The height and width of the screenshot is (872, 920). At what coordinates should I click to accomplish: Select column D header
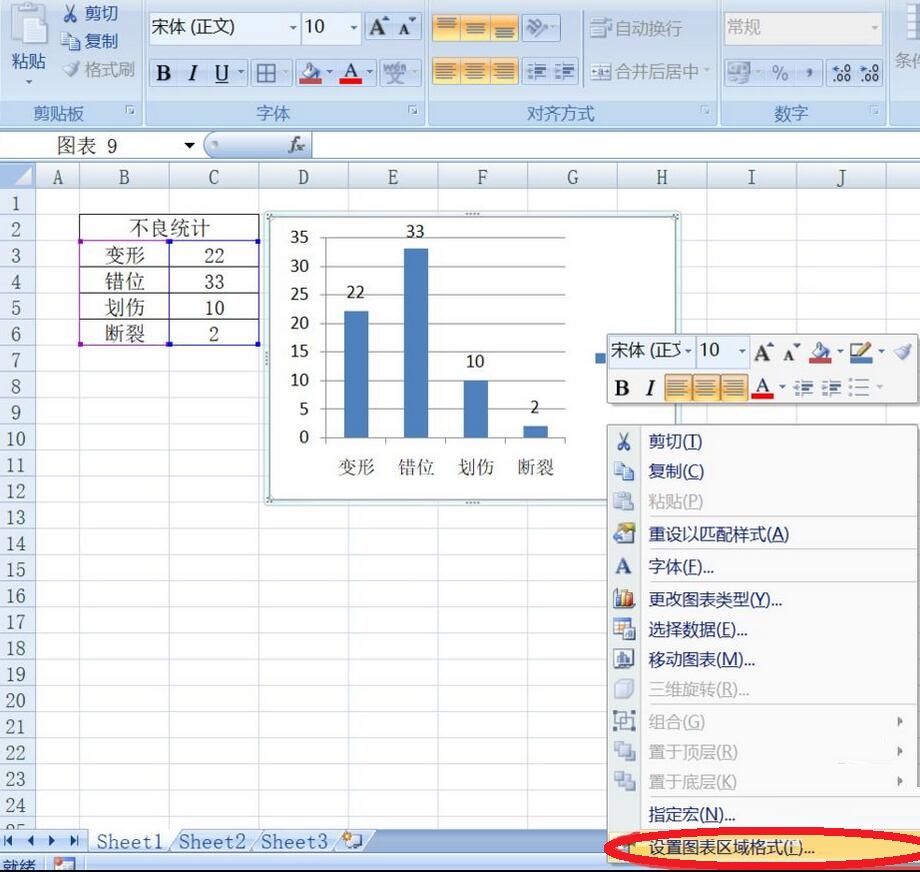click(303, 177)
